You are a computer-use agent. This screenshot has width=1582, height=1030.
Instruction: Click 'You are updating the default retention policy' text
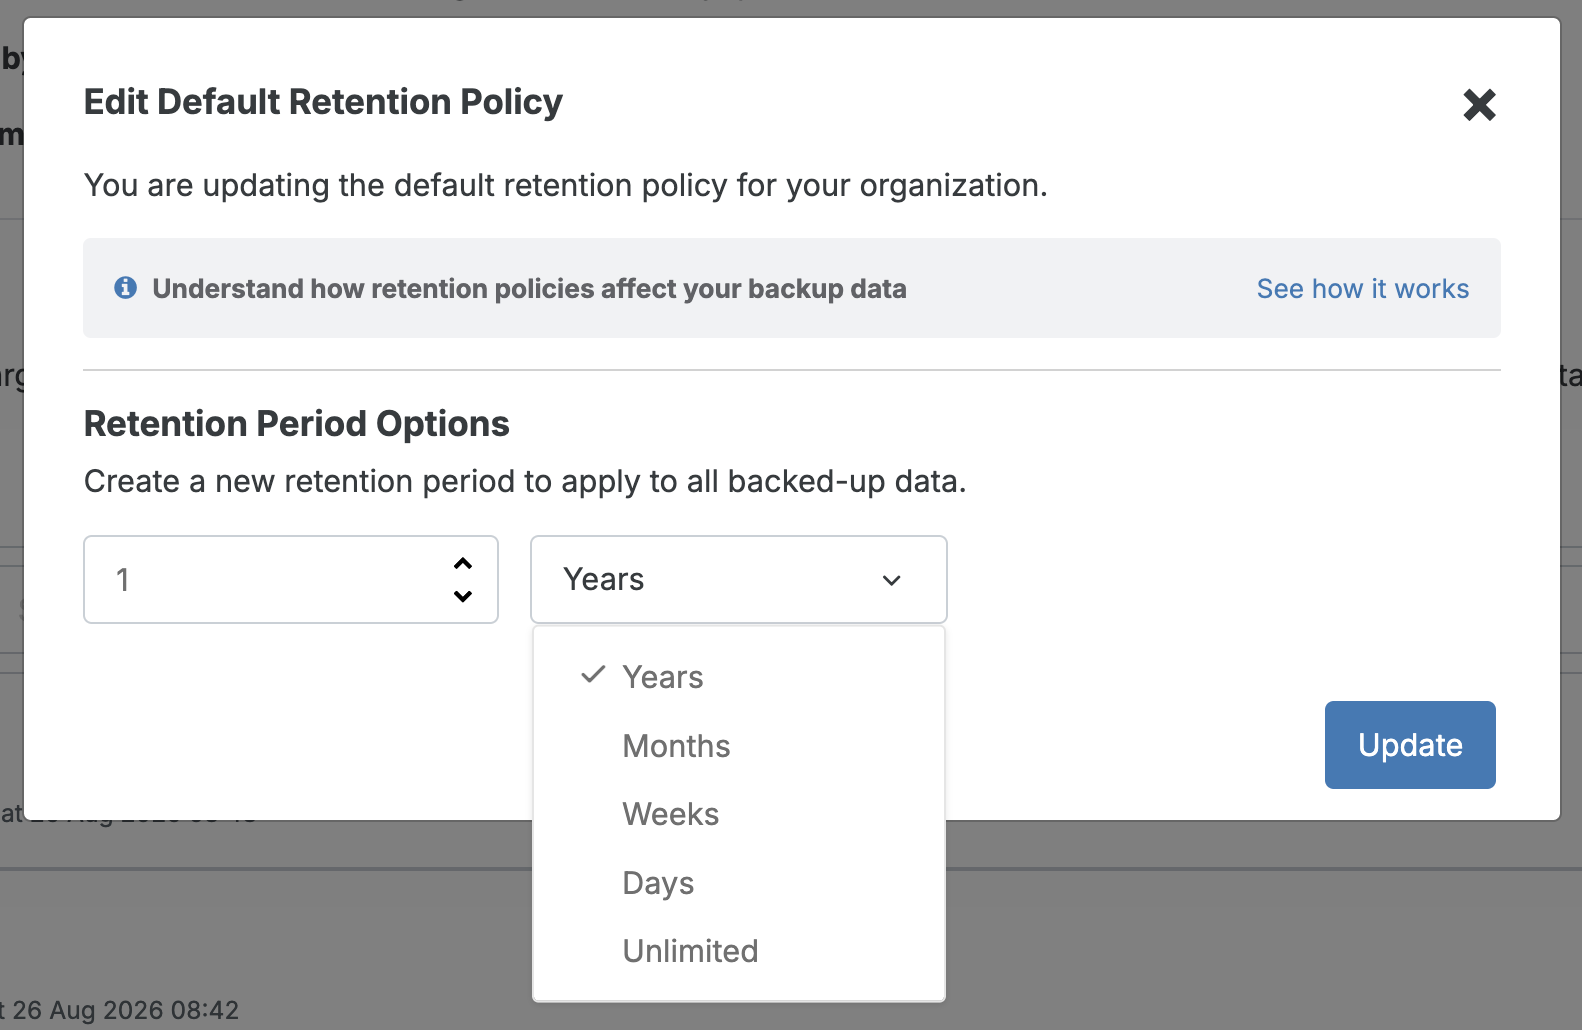[565, 186]
